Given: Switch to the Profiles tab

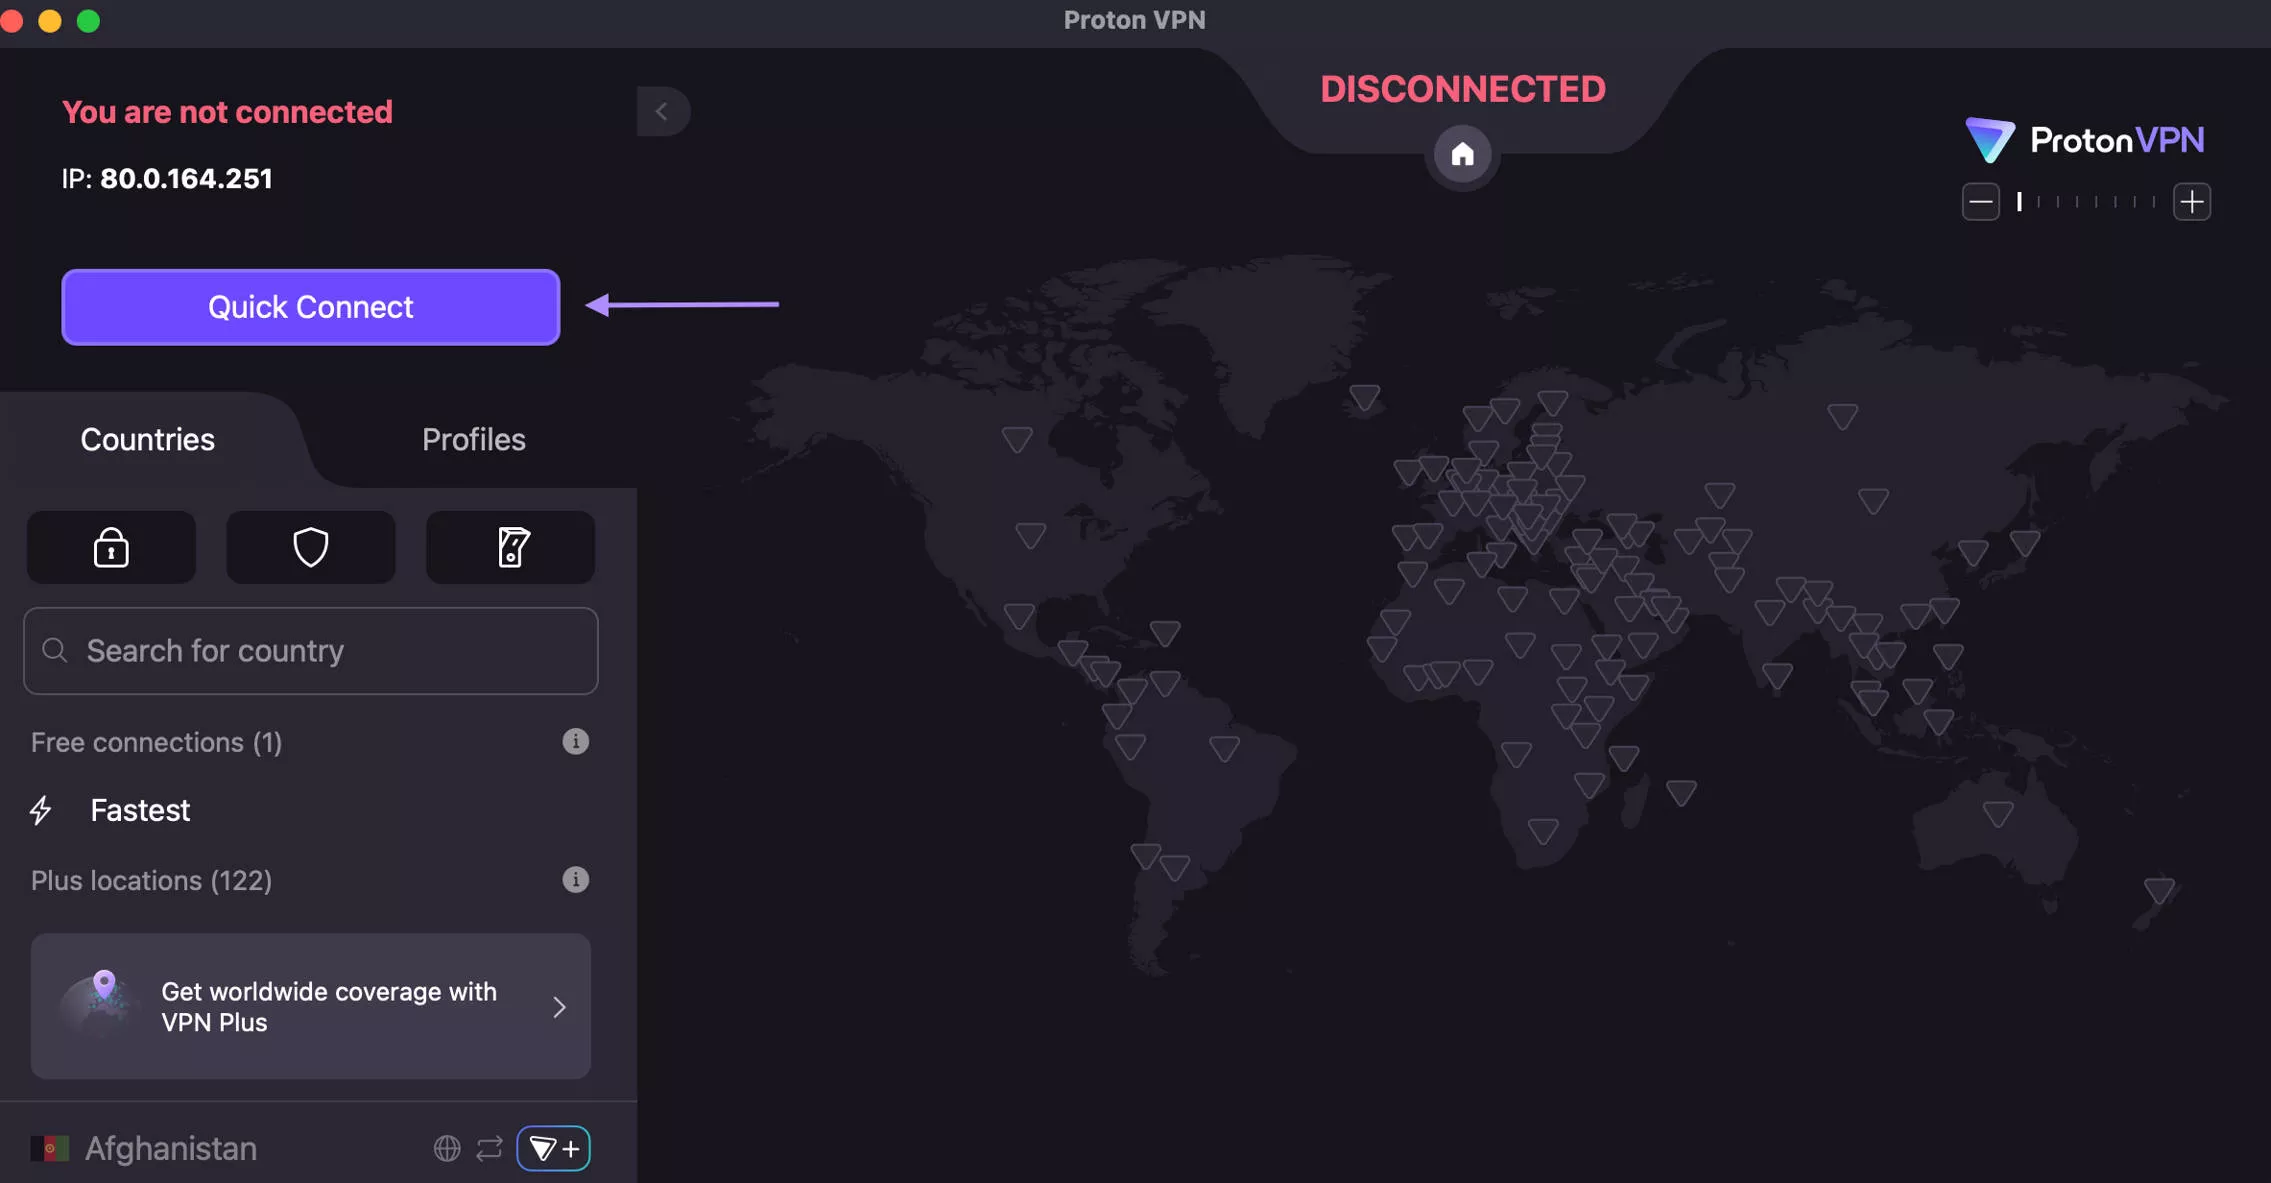Looking at the screenshot, I should click(x=473, y=440).
